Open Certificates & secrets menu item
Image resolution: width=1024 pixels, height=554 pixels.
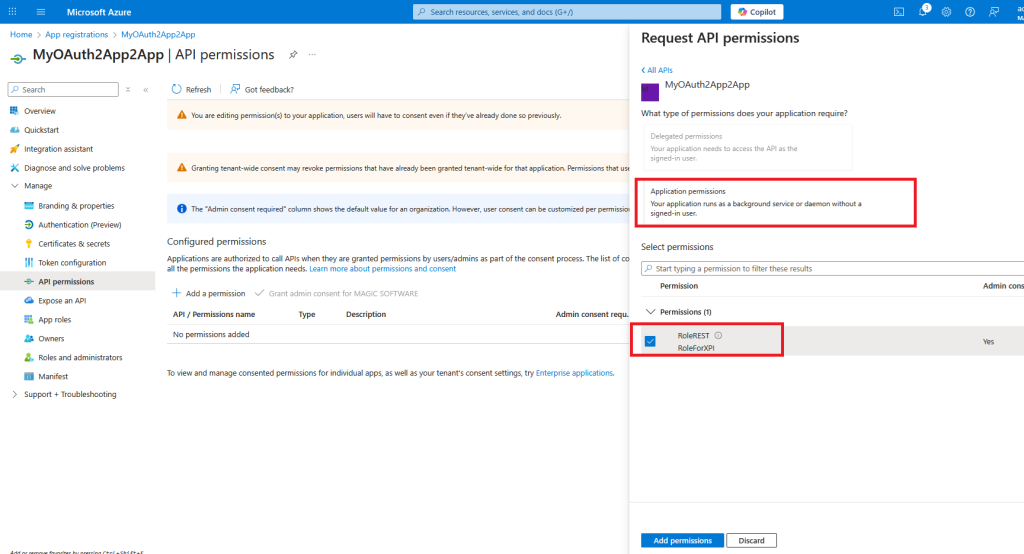point(74,243)
